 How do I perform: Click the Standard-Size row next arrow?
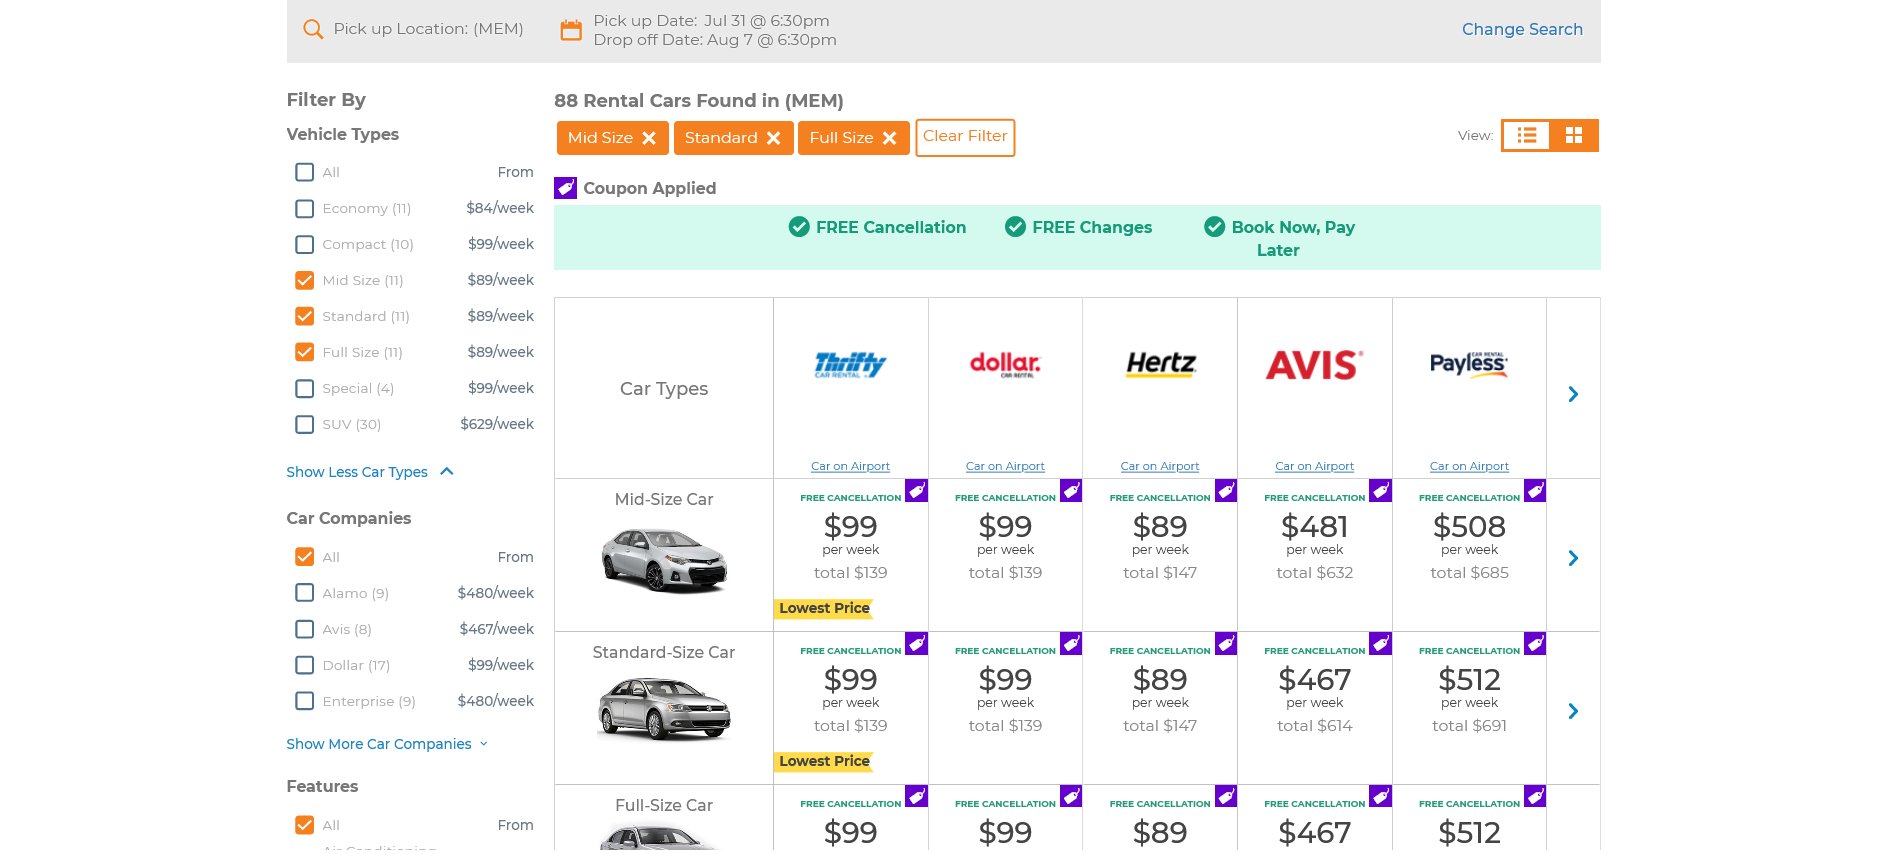[1573, 711]
